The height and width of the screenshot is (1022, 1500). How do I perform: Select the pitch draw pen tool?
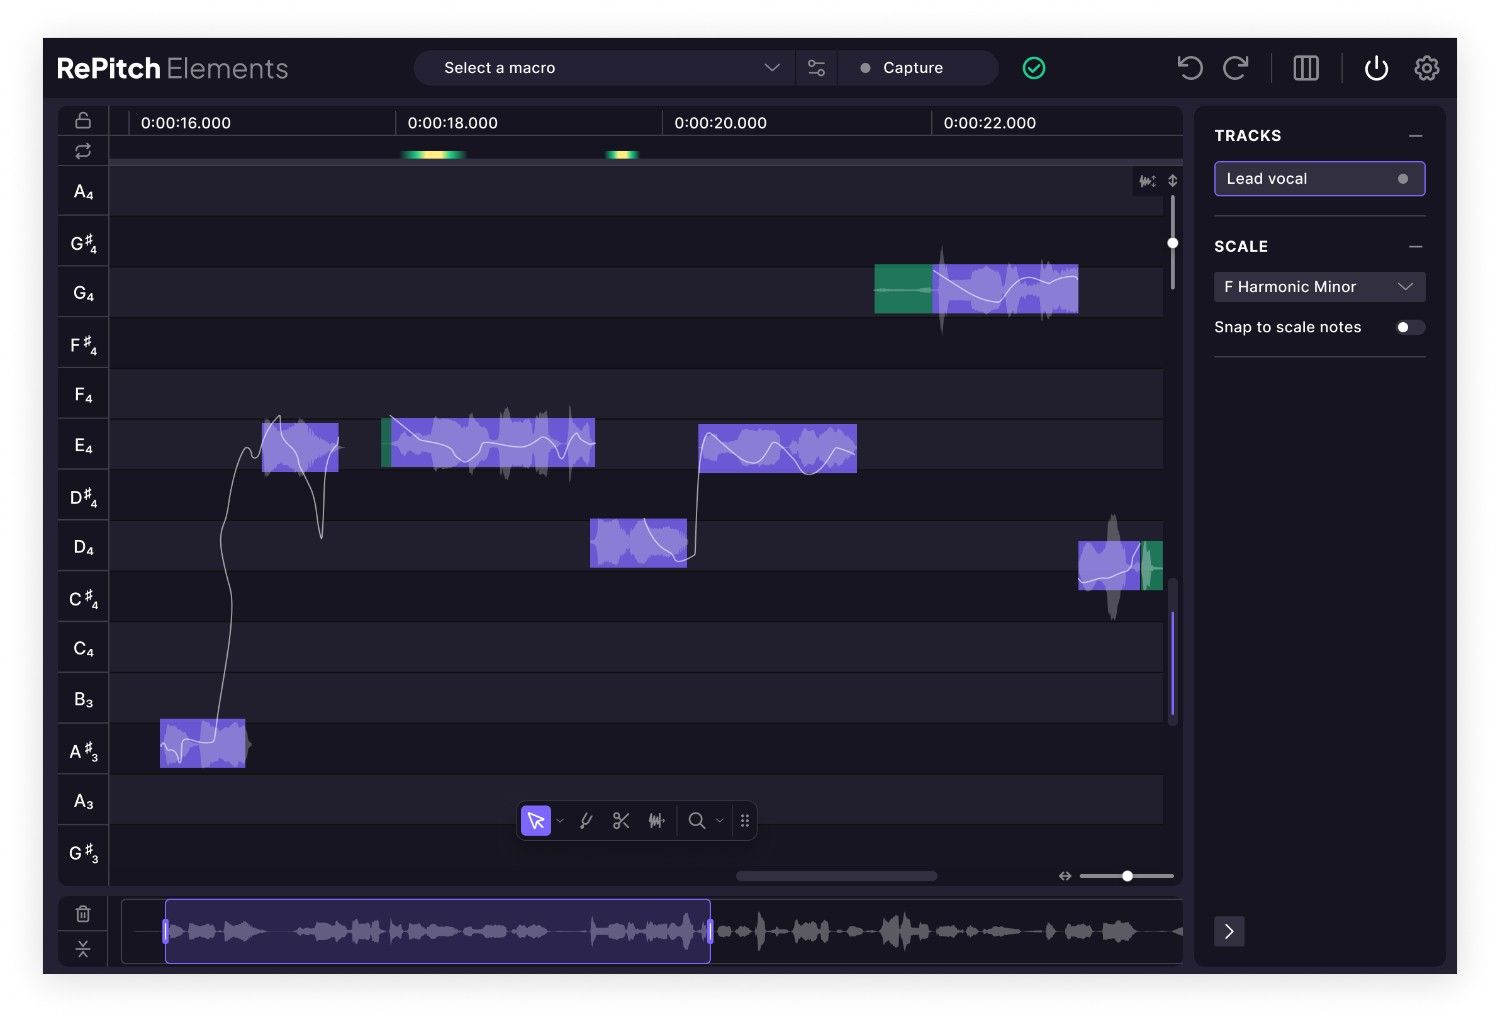coord(586,821)
